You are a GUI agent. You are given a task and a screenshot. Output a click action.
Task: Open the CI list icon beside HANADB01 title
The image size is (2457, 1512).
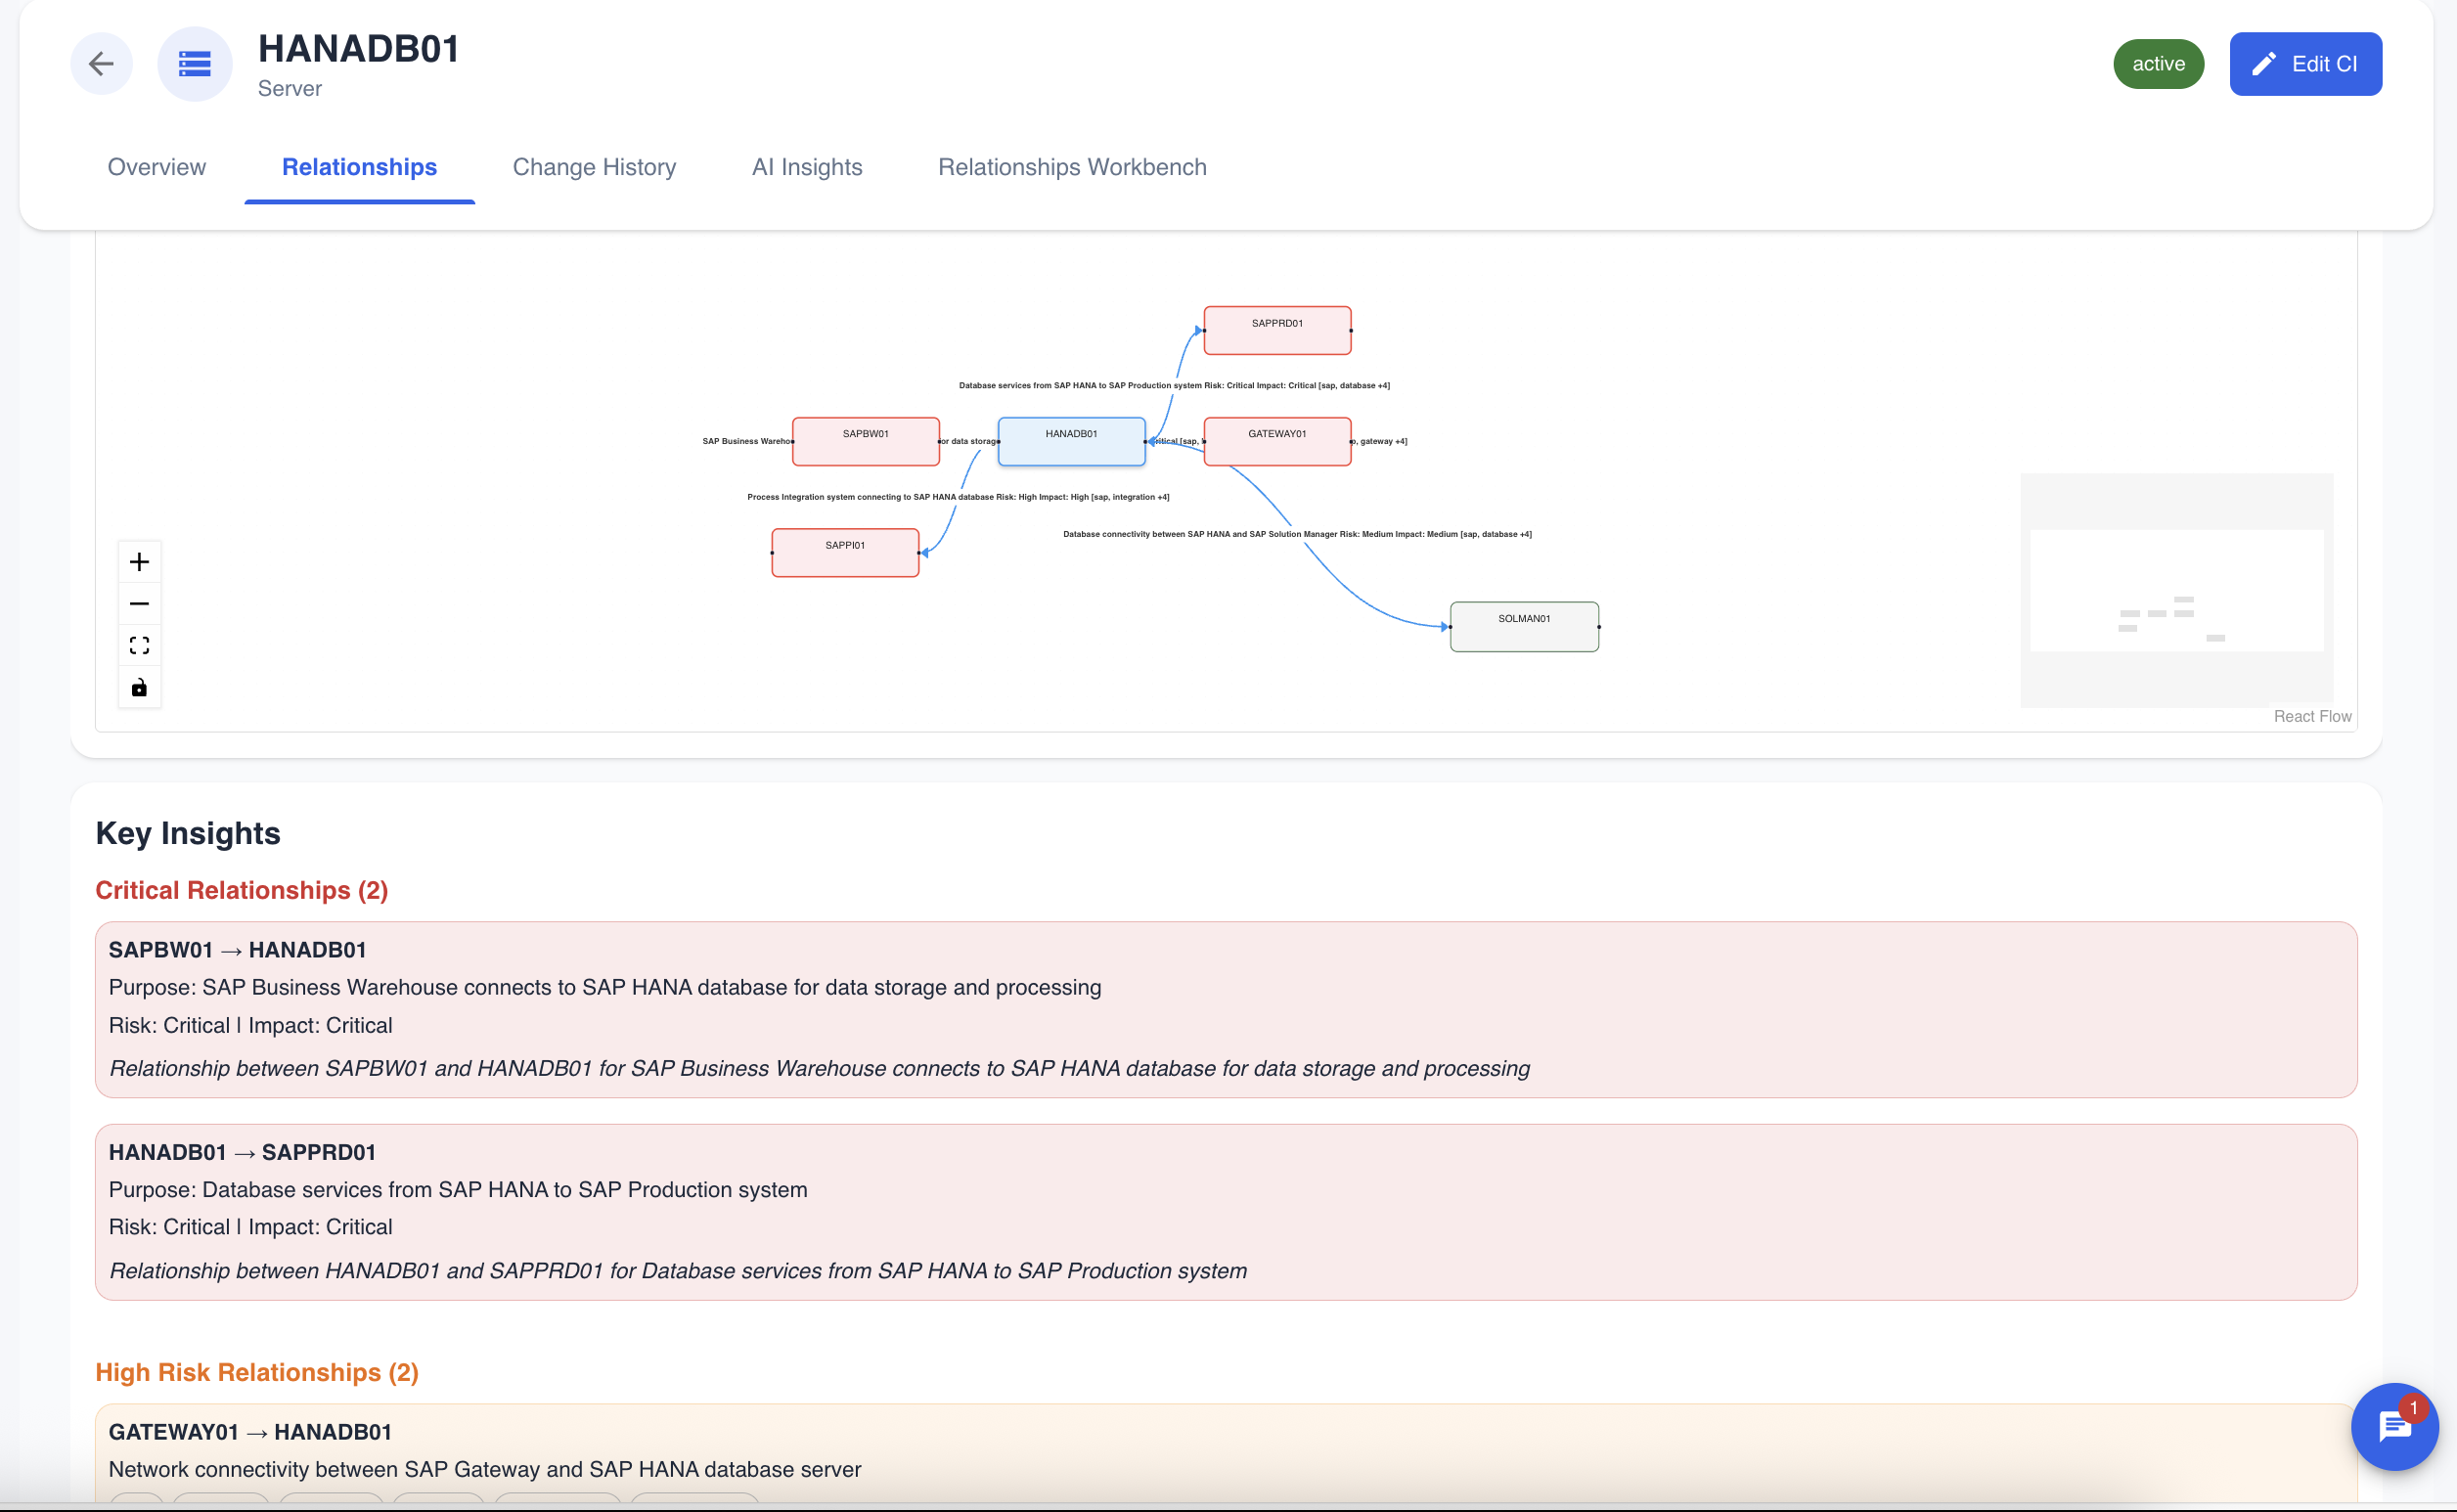[195, 63]
